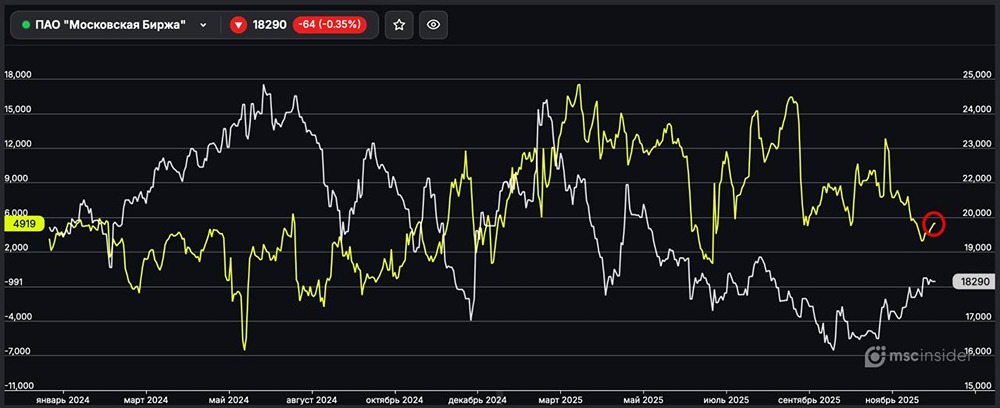Toggle visibility with the eye icon
The image size is (1000, 408).
(x=434, y=25)
